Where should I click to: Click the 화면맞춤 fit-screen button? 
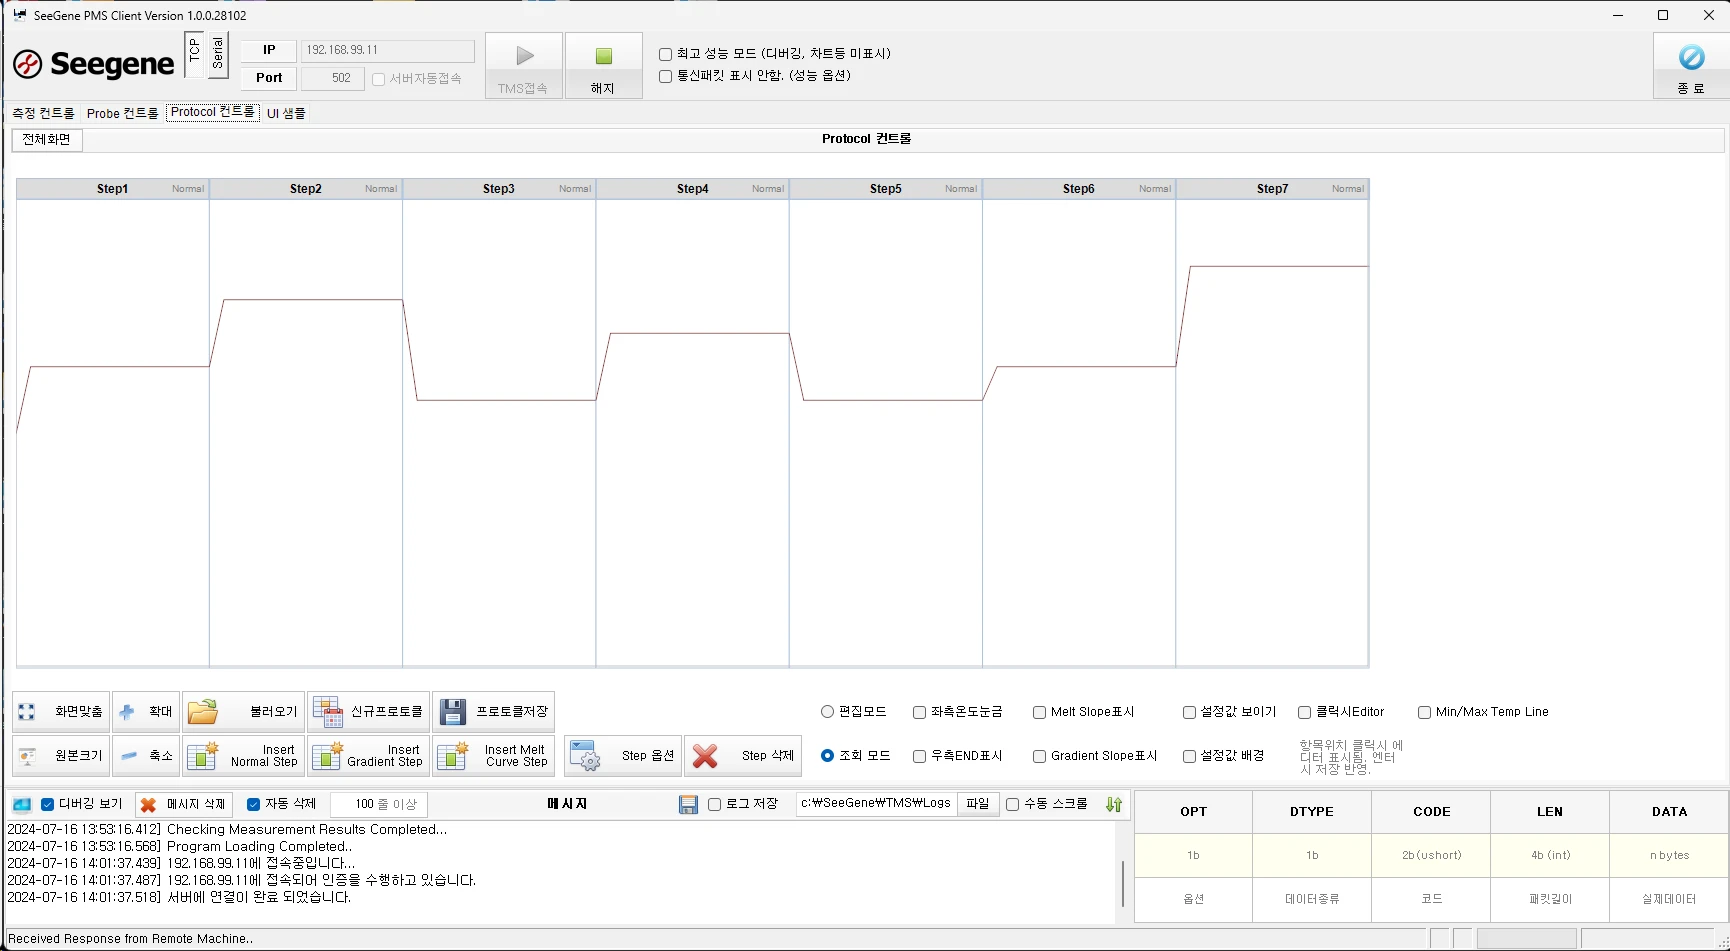61,712
